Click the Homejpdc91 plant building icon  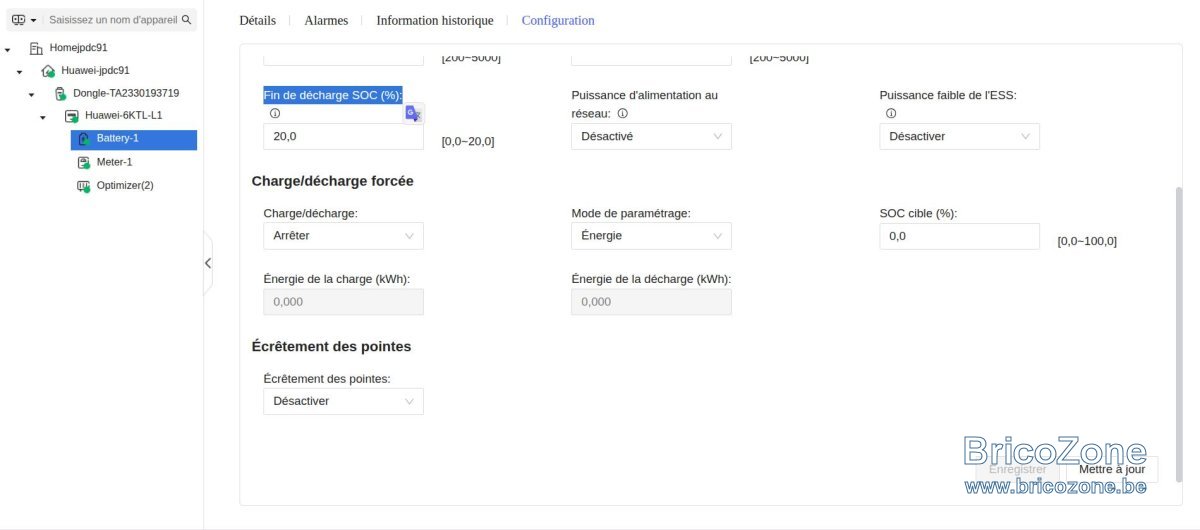pos(36,48)
